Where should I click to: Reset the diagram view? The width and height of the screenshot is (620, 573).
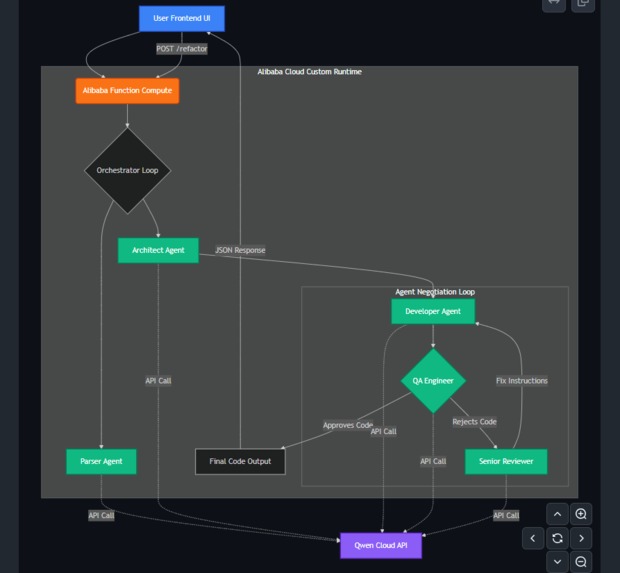(557, 538)
